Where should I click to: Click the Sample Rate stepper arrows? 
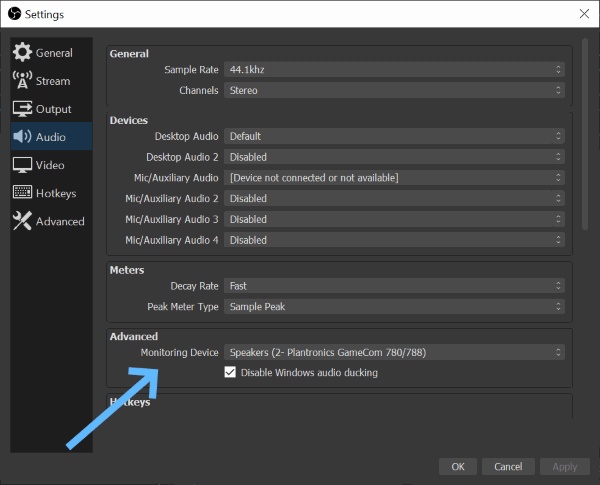pos(558,70)
